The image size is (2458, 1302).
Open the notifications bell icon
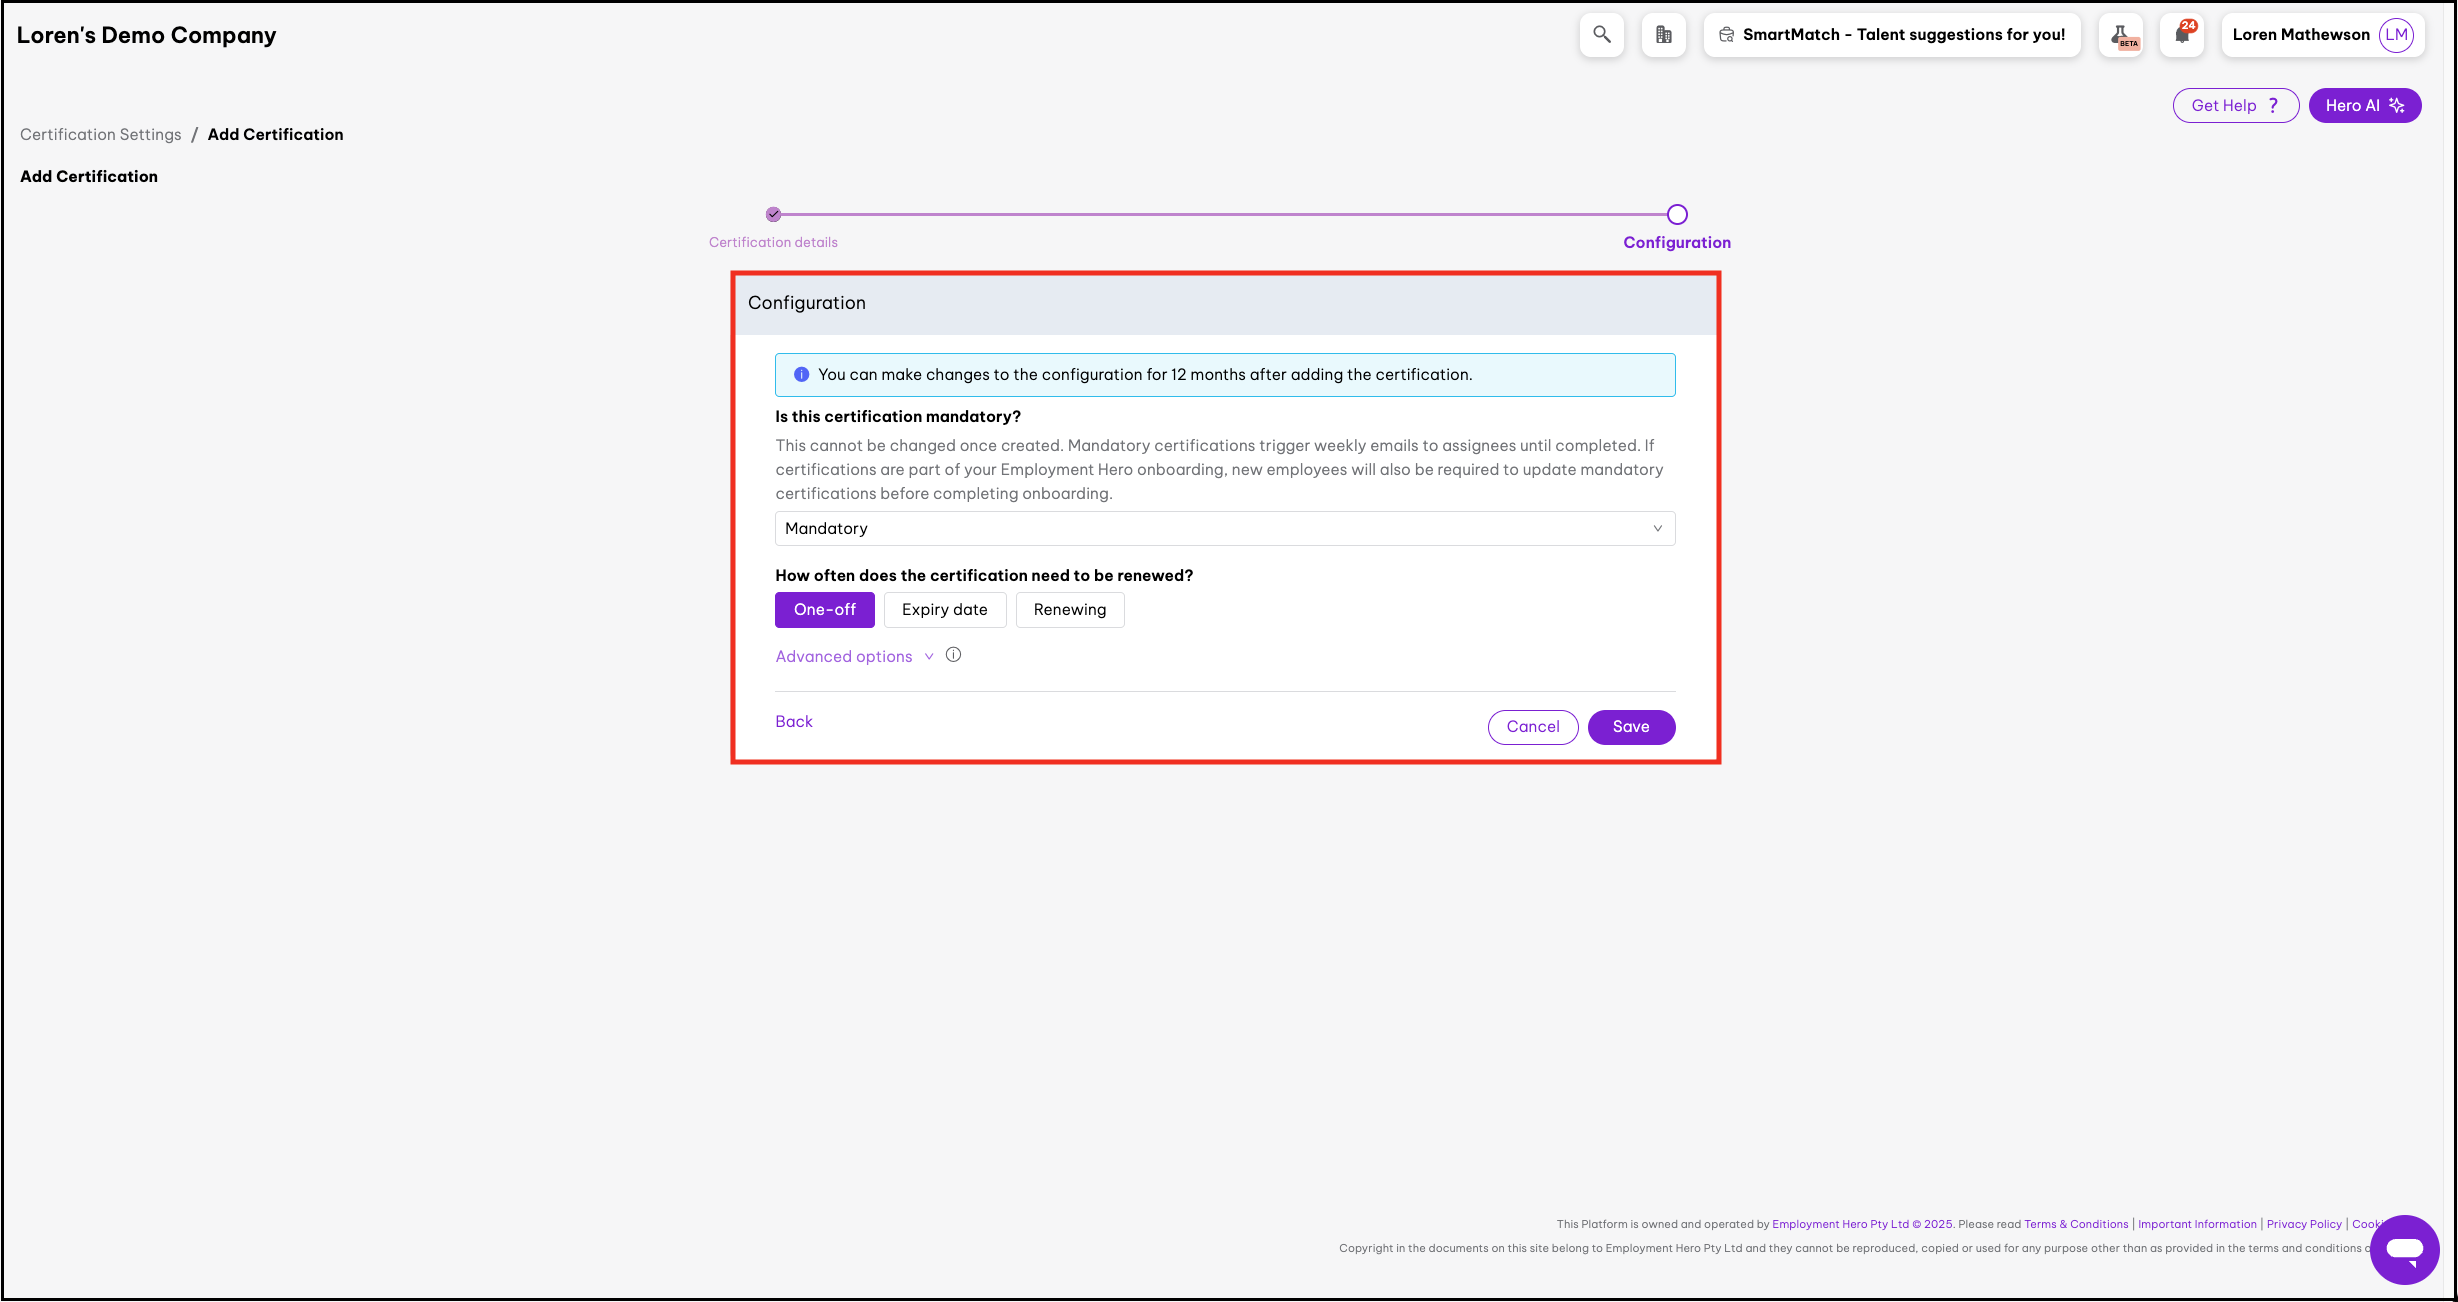[2182, 35]
